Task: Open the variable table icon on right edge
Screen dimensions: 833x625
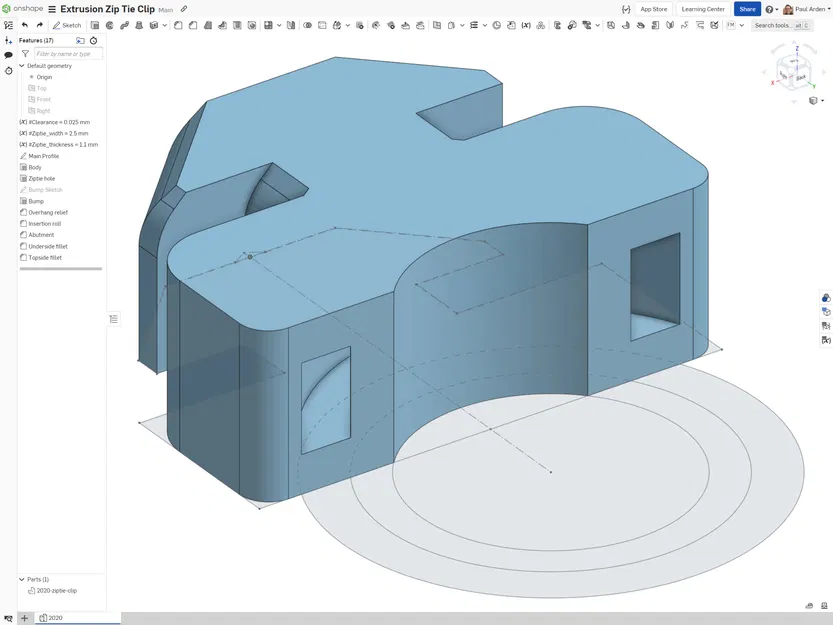Action: point(826,340)
